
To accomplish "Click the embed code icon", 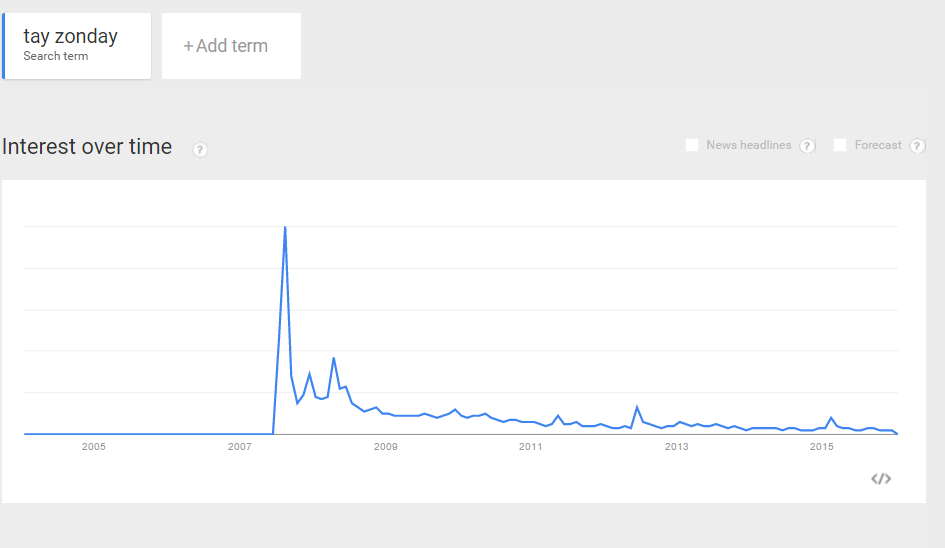I will click(x=880, y=479).
